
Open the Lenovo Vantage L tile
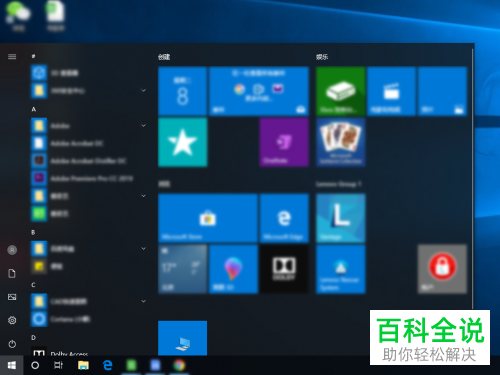pyautogui.click(x=341, y=218)
